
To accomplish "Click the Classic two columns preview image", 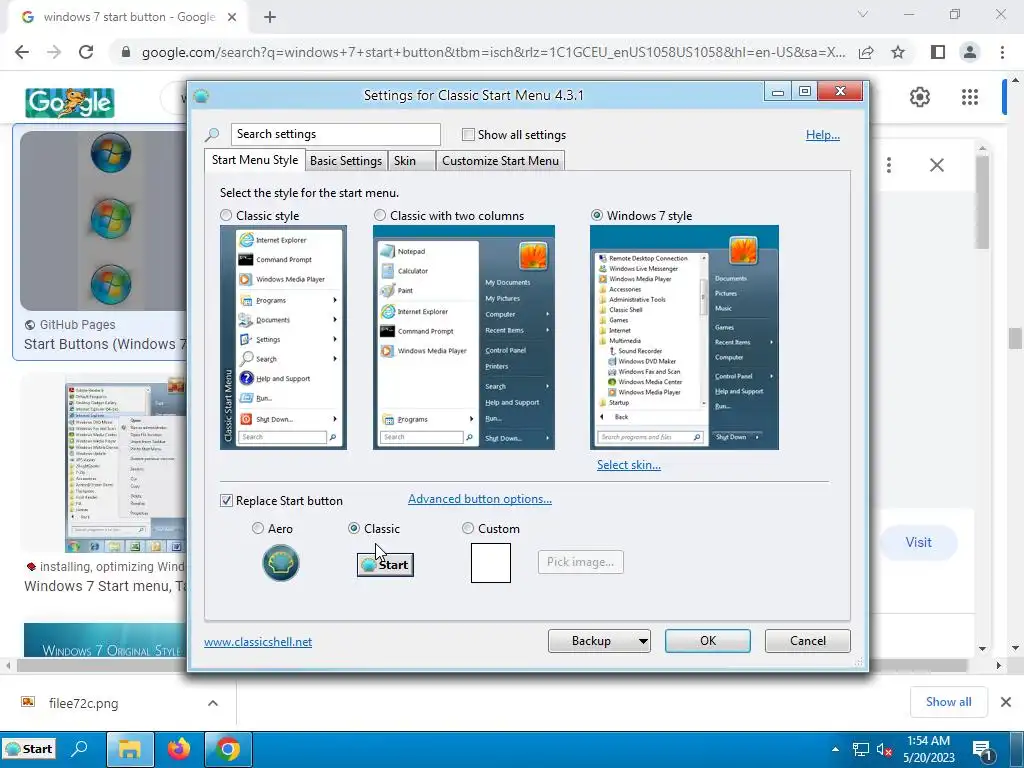I will point(464,338).
